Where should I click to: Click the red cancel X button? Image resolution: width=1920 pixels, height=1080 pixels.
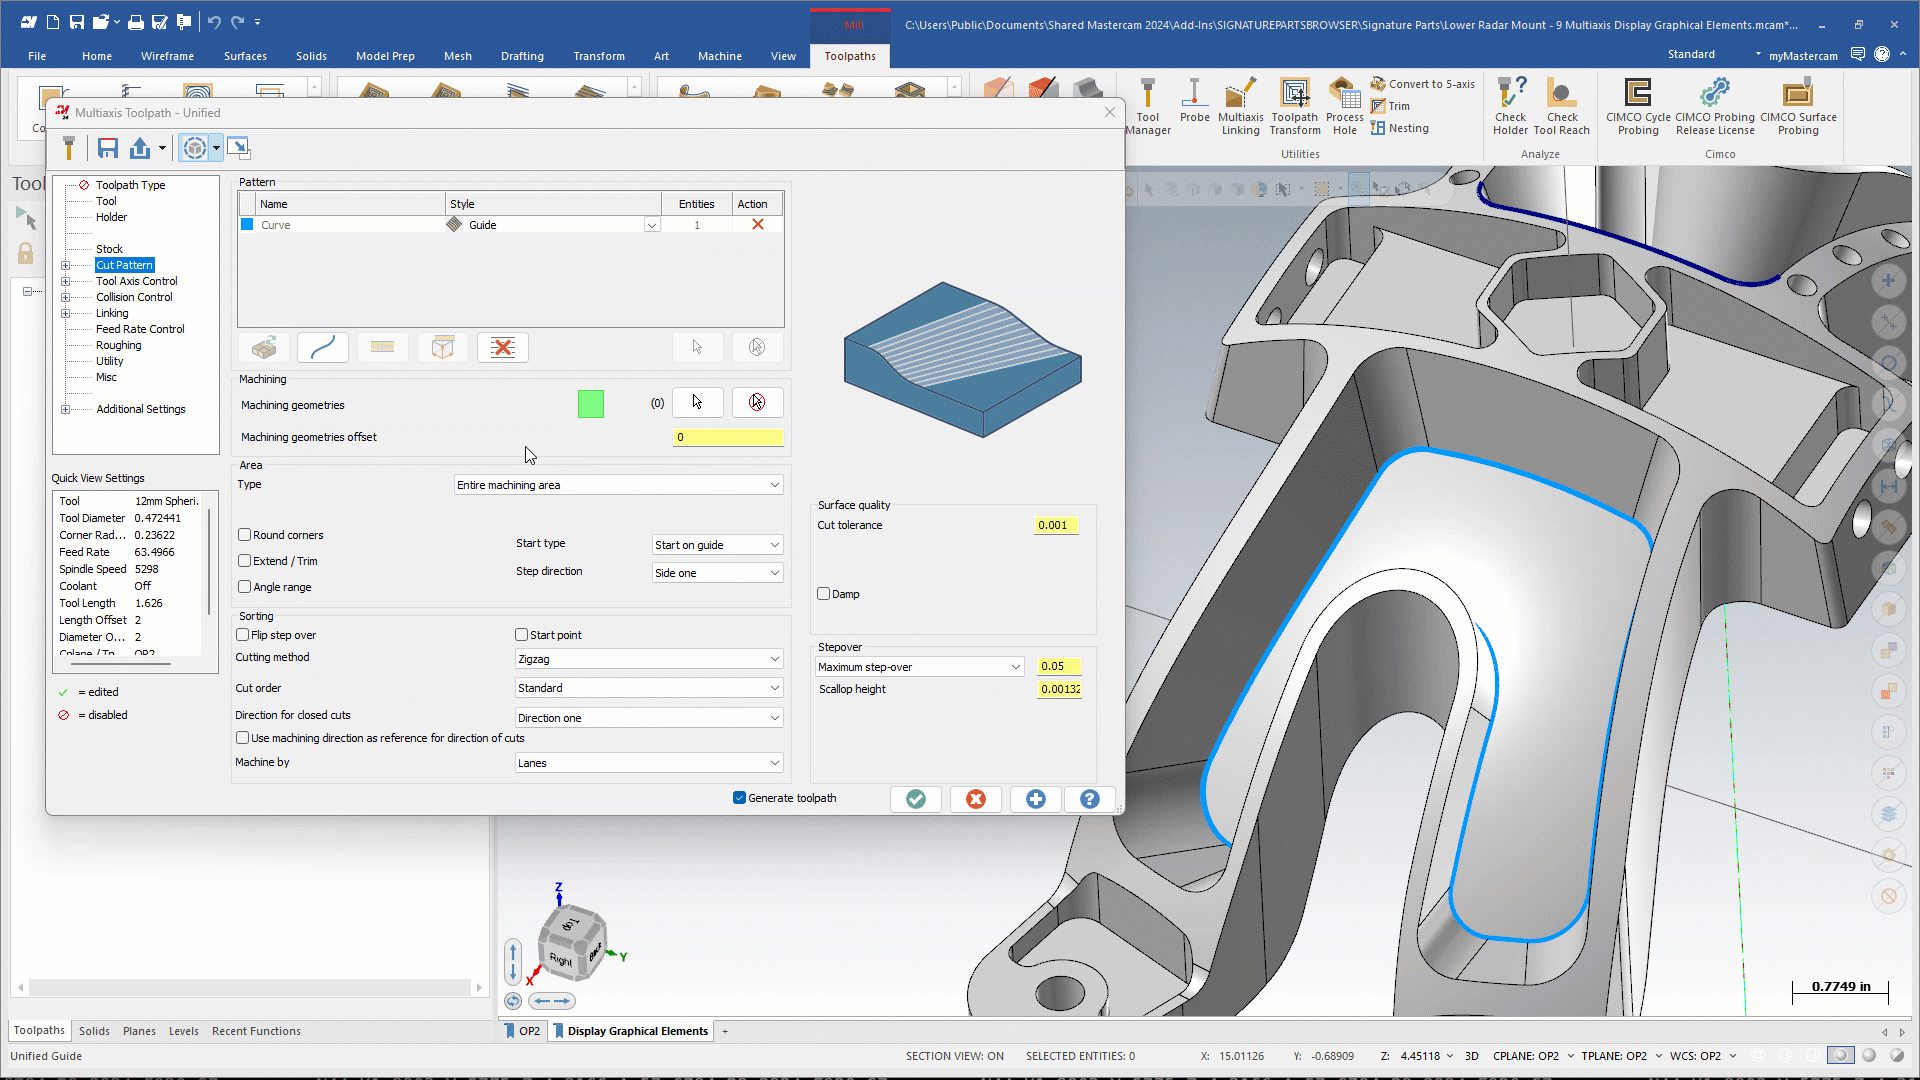pyautogui.click(x=976, y=799)
